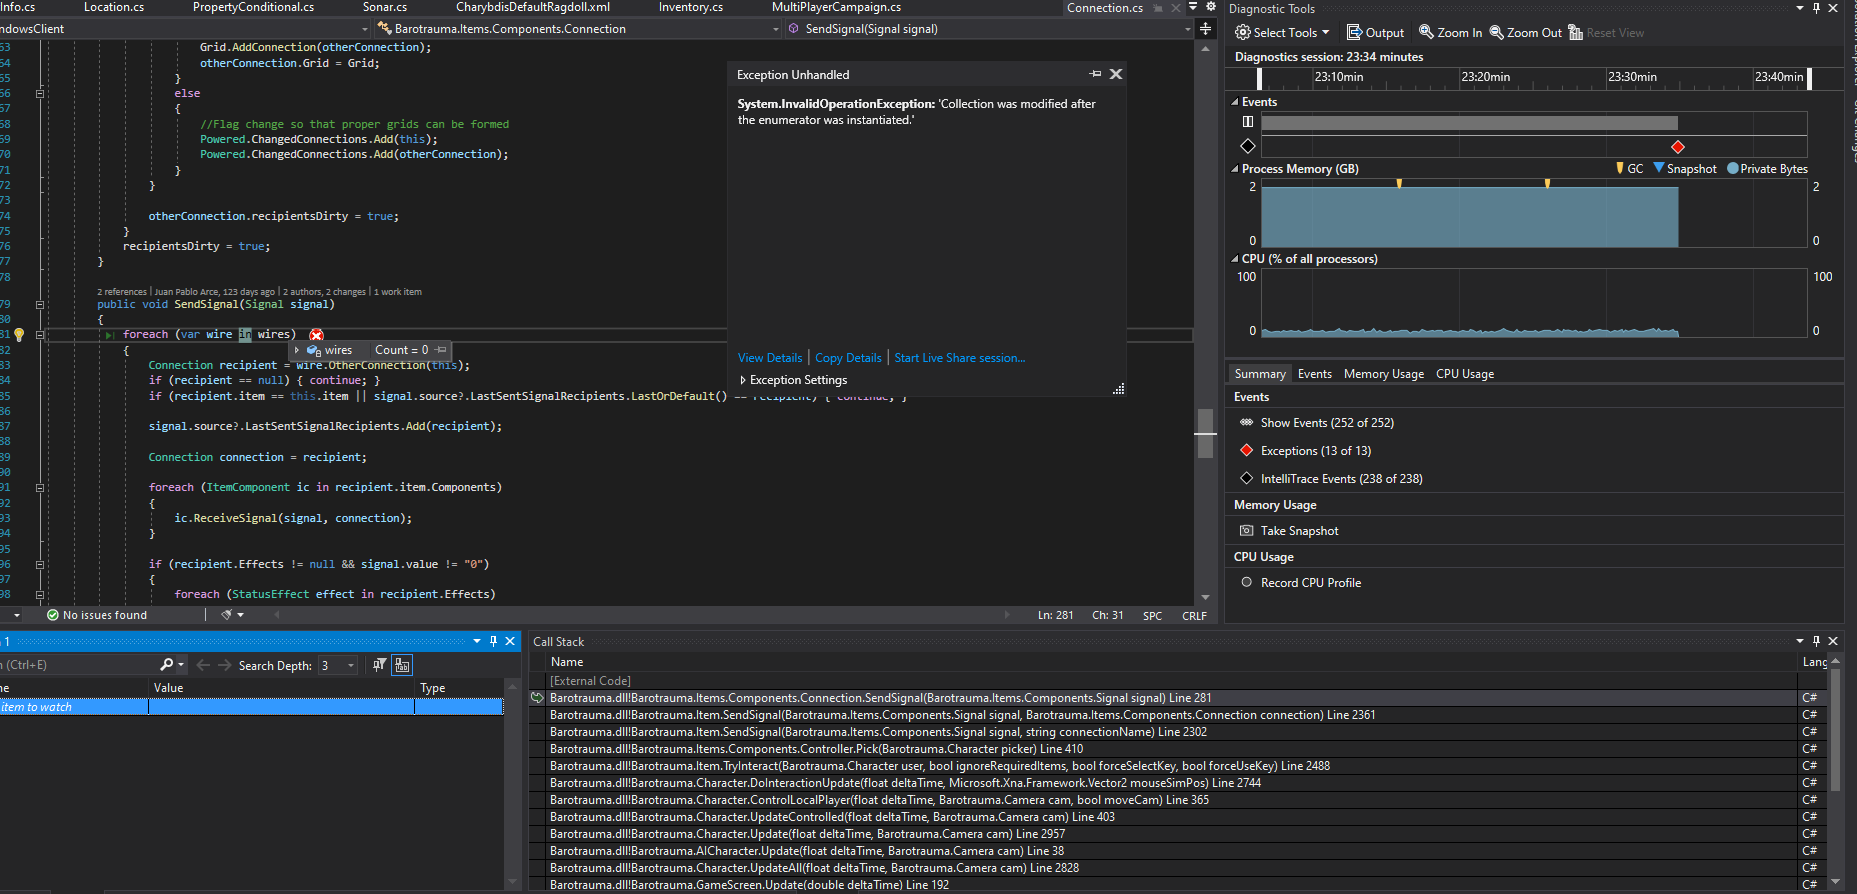Viewport: 1857px width, 894px height.
Task: Click the red exception error icon
Action: pos(316,335)
